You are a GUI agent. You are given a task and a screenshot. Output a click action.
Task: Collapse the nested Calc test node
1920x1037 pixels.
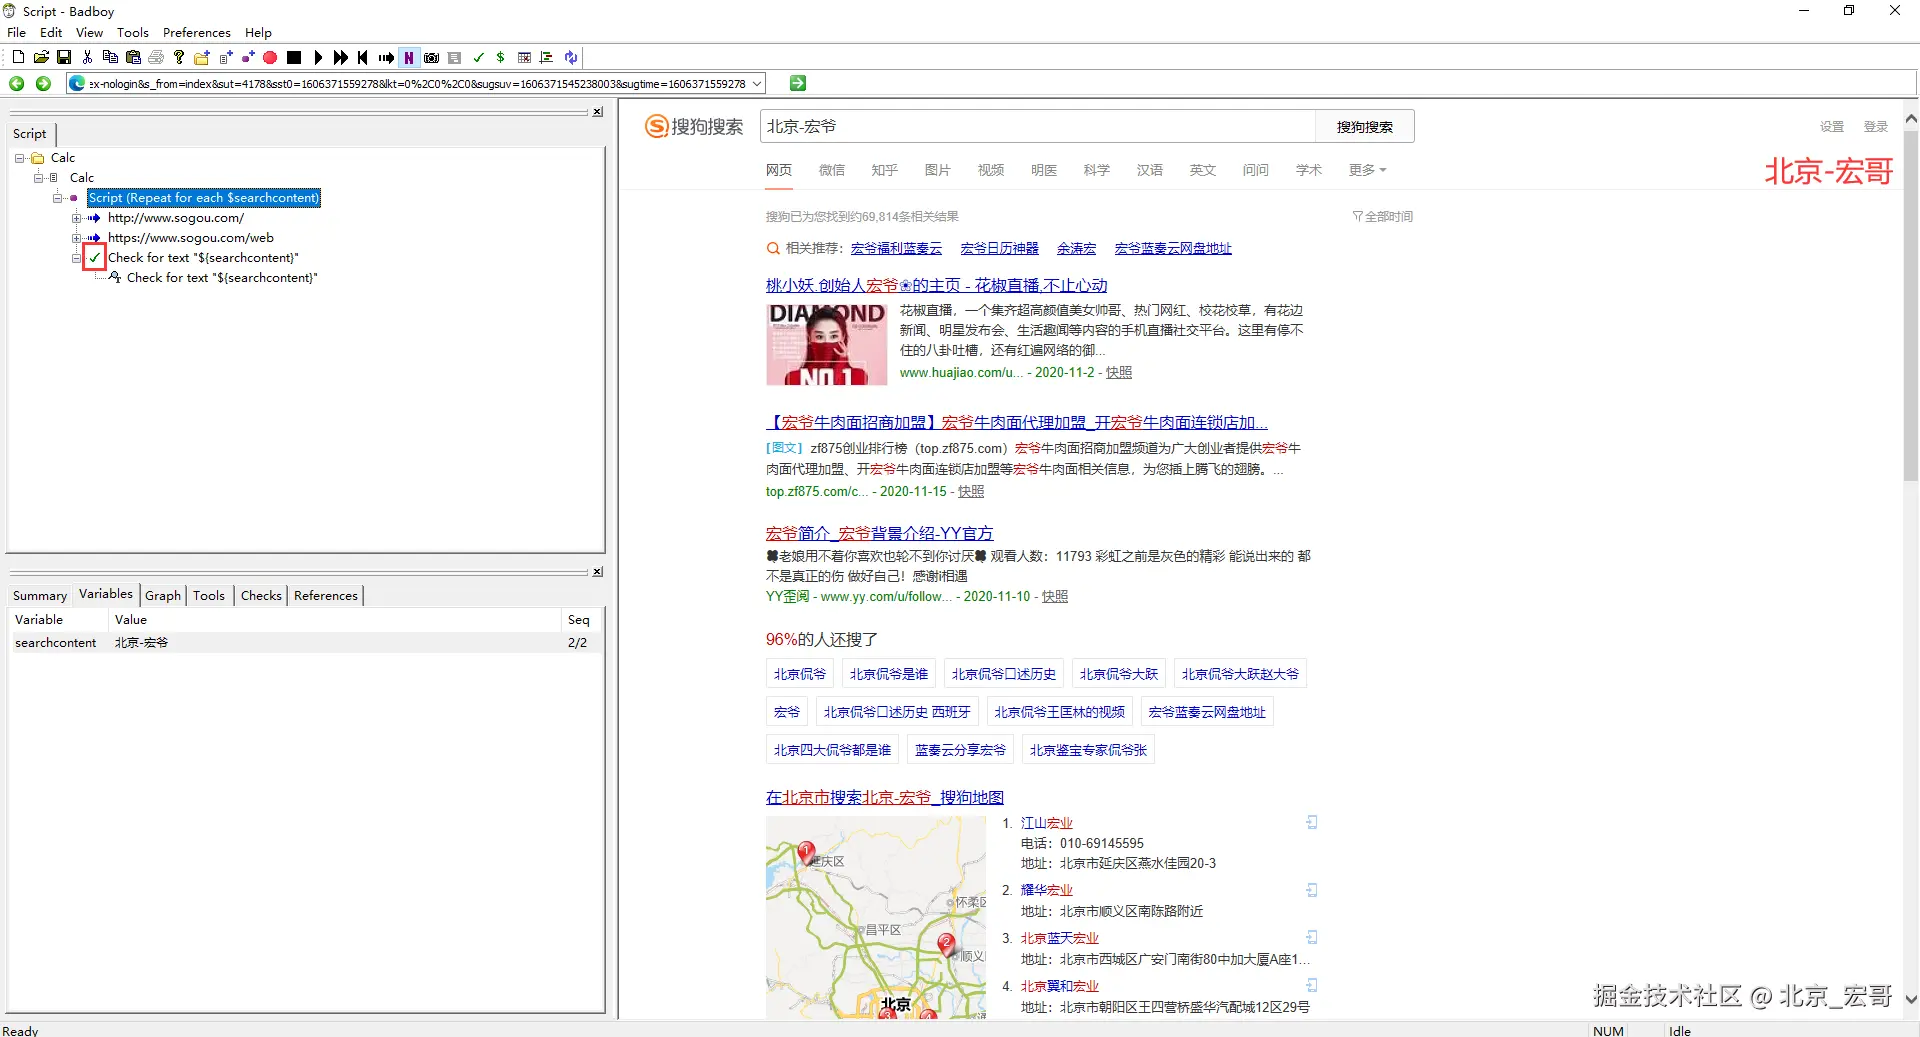(x=39, y=178)
